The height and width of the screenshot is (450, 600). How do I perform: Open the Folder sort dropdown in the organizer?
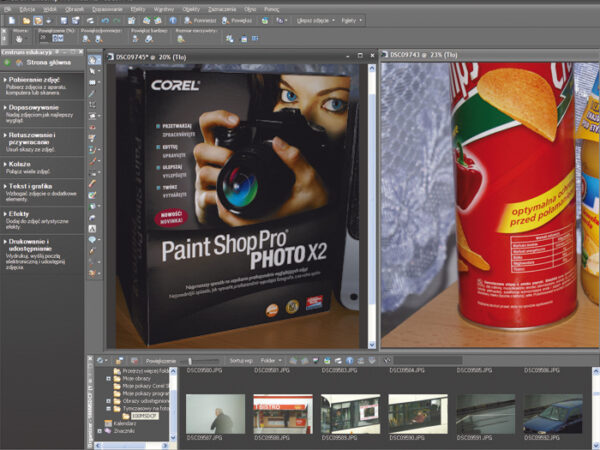271,360
